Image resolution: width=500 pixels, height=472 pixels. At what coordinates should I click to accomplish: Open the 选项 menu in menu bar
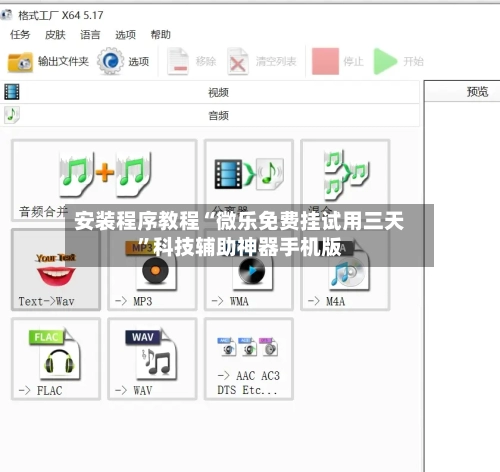125,34
